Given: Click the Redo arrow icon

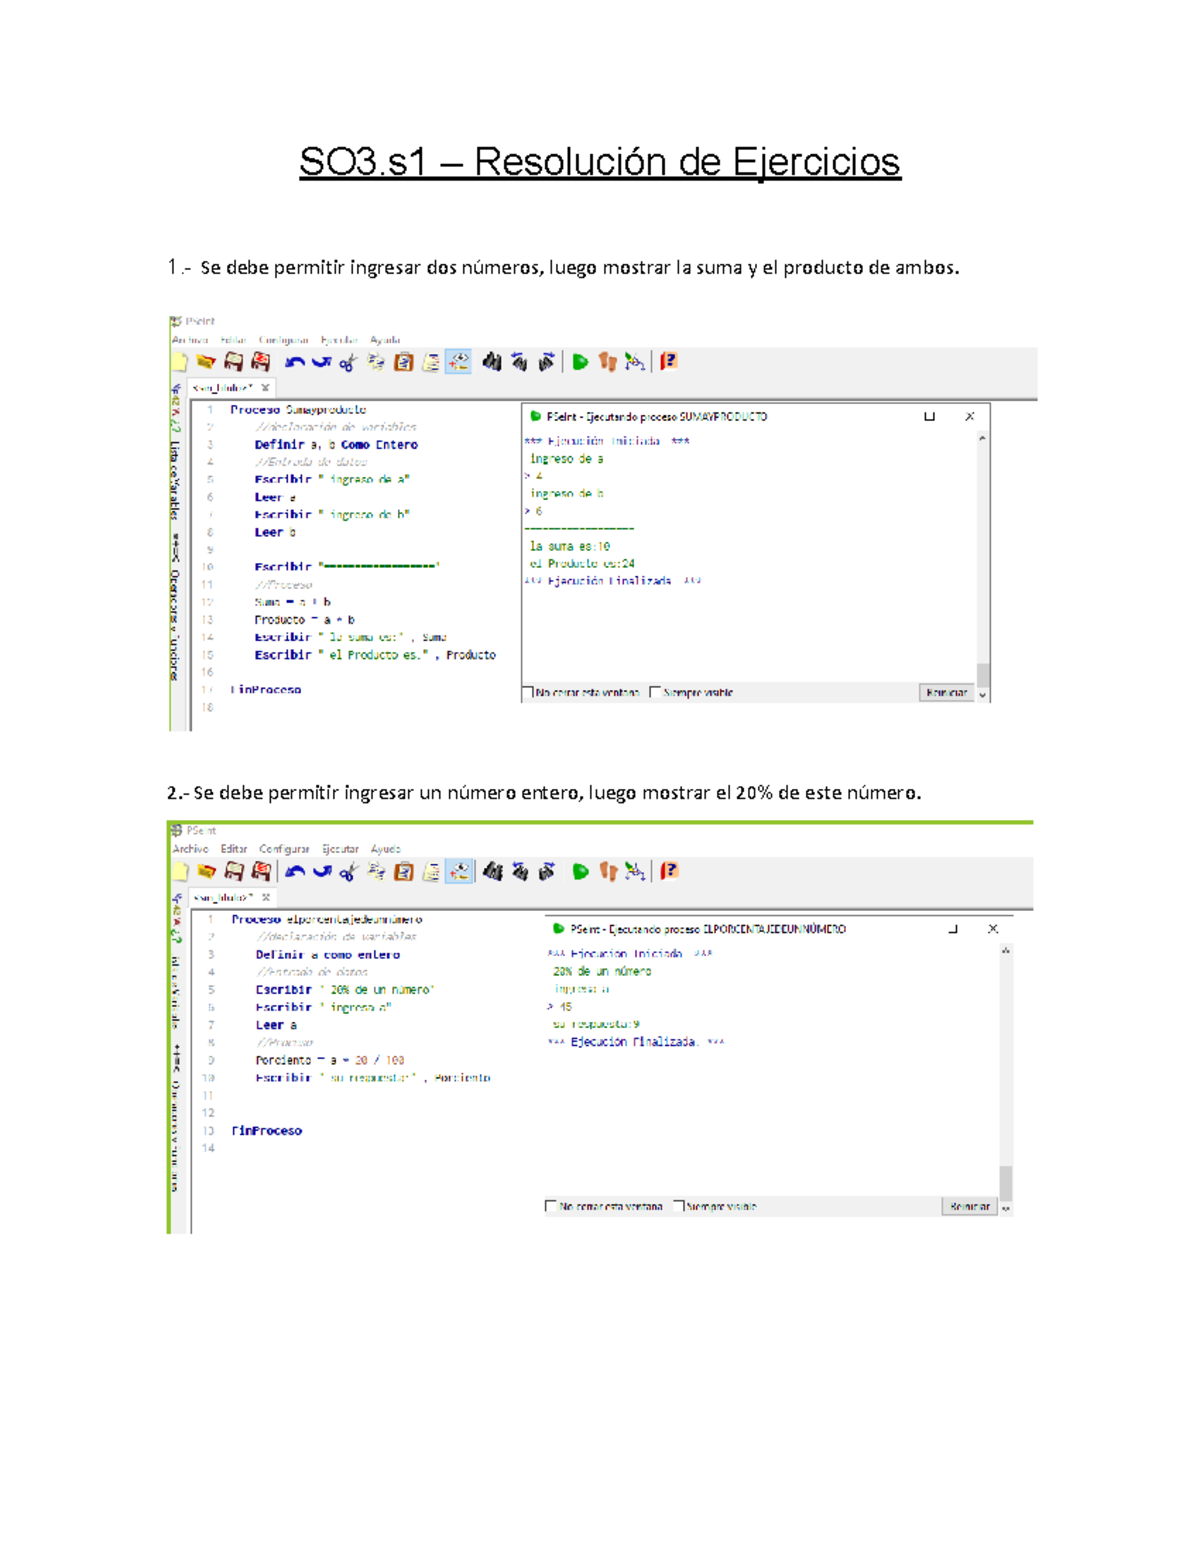Looking at the screenshot, I should click(321, 362).
